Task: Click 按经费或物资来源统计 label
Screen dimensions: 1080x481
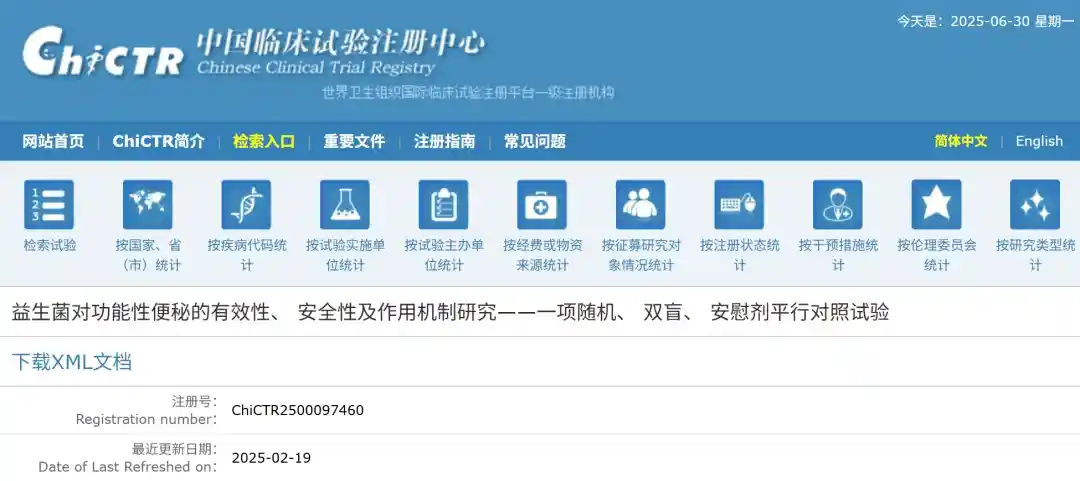Action: coord(543,255)
